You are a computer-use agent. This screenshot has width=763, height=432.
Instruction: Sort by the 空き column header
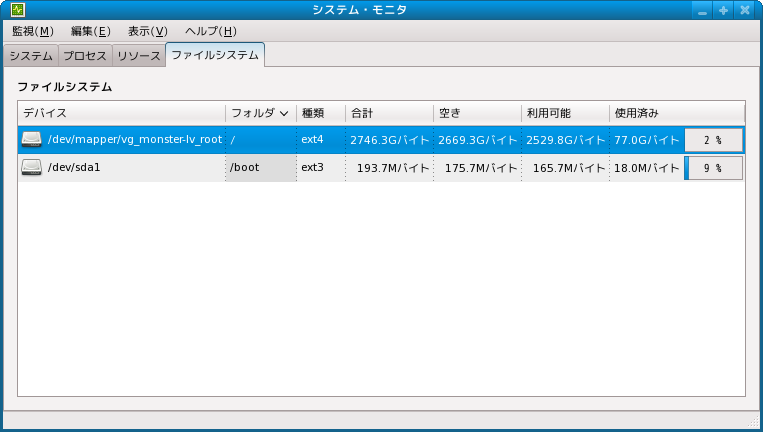pos(476,113)
